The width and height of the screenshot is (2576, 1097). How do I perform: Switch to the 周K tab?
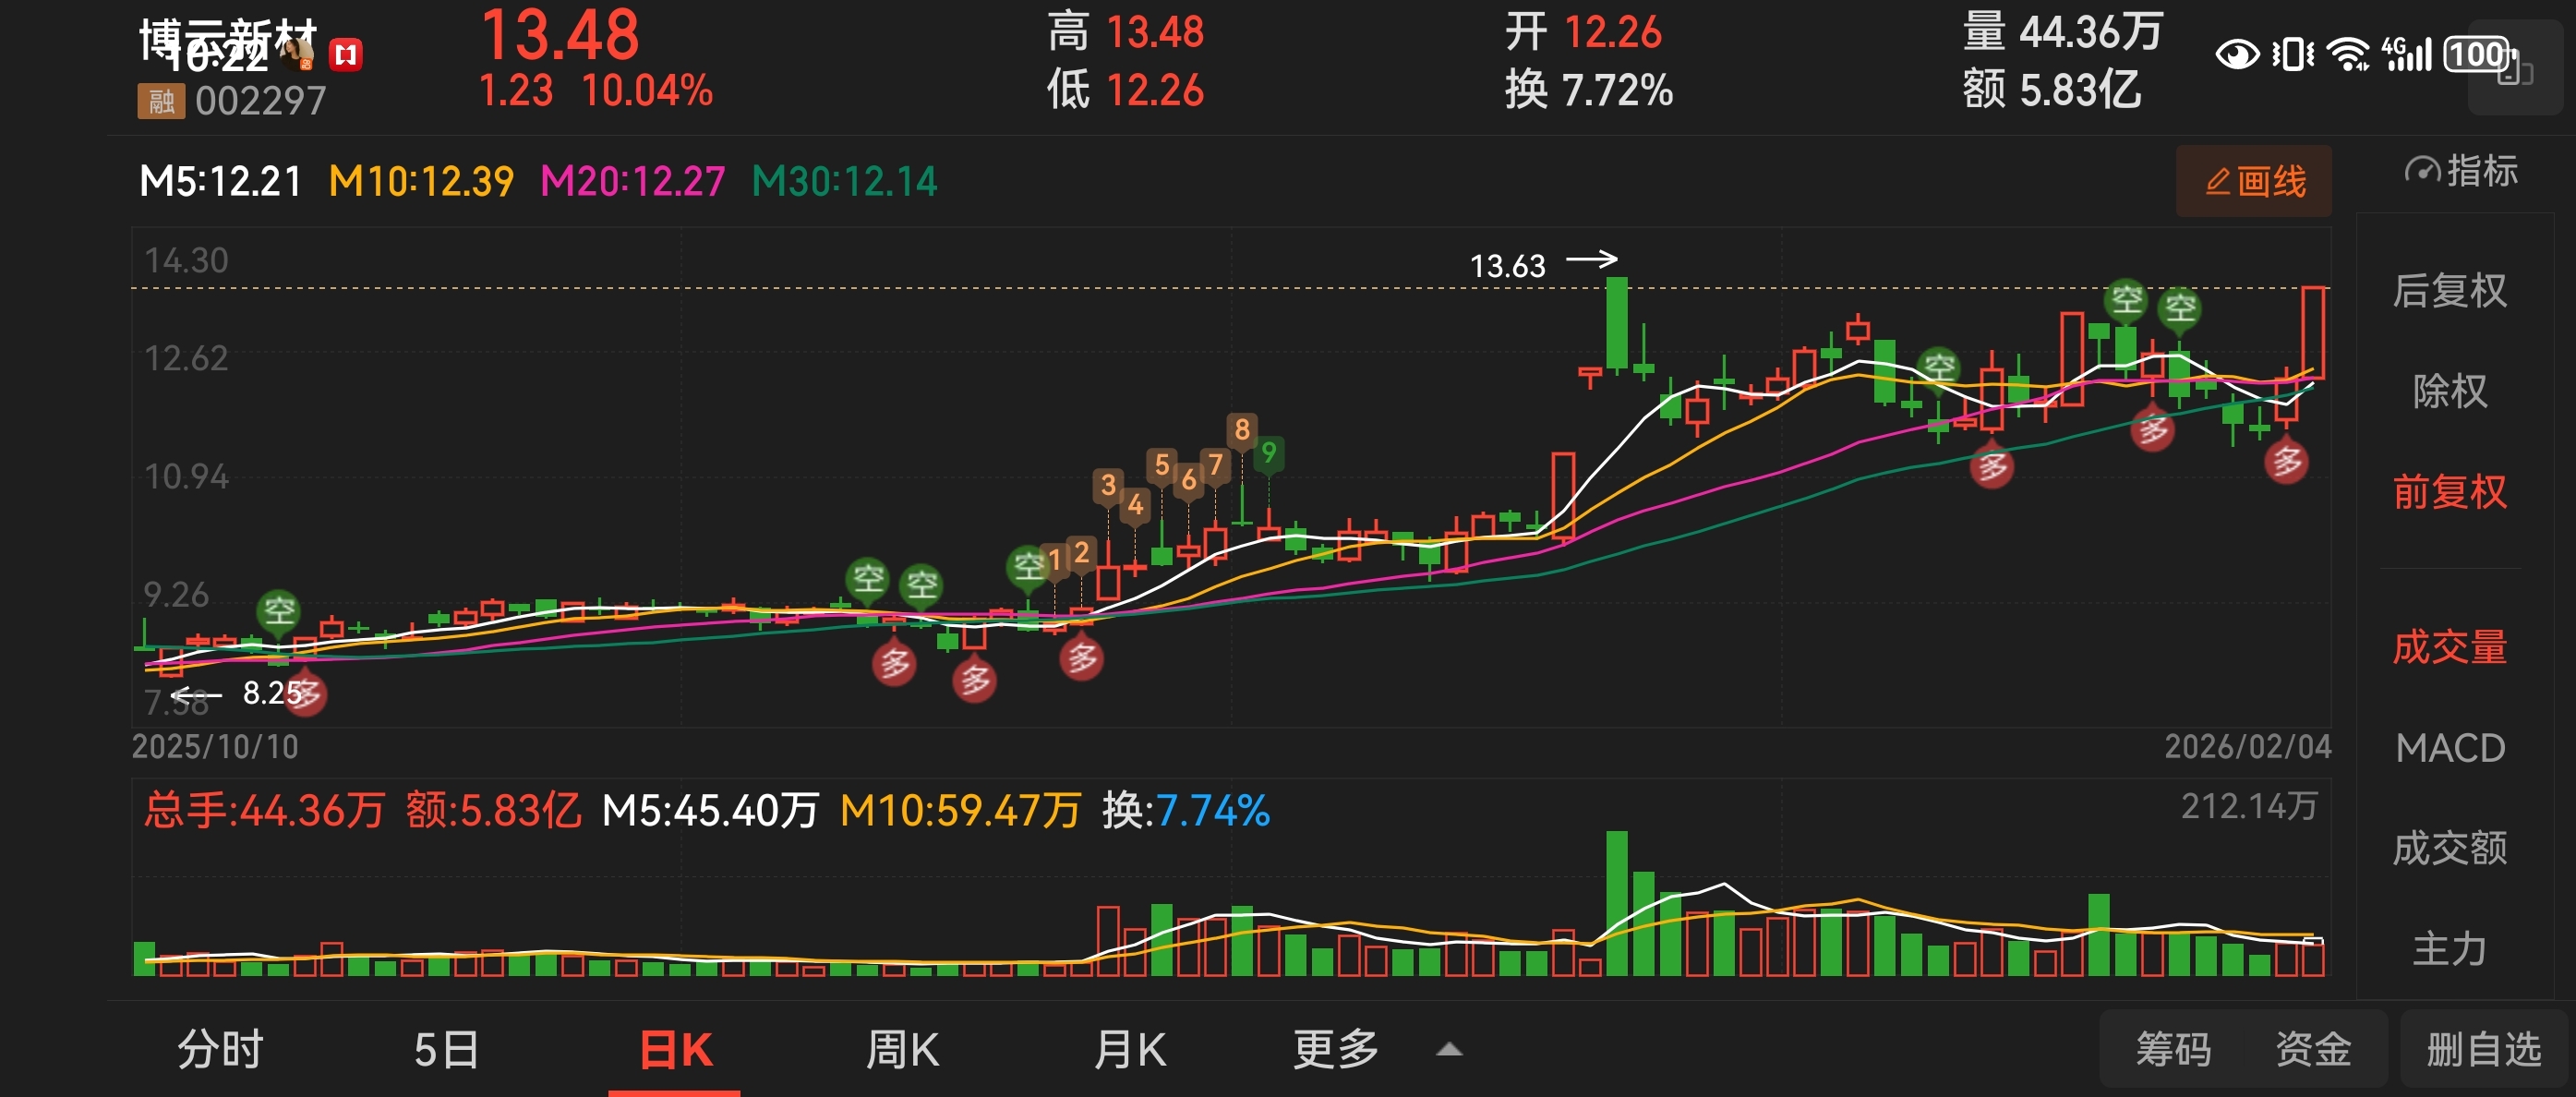point(902,1050)
